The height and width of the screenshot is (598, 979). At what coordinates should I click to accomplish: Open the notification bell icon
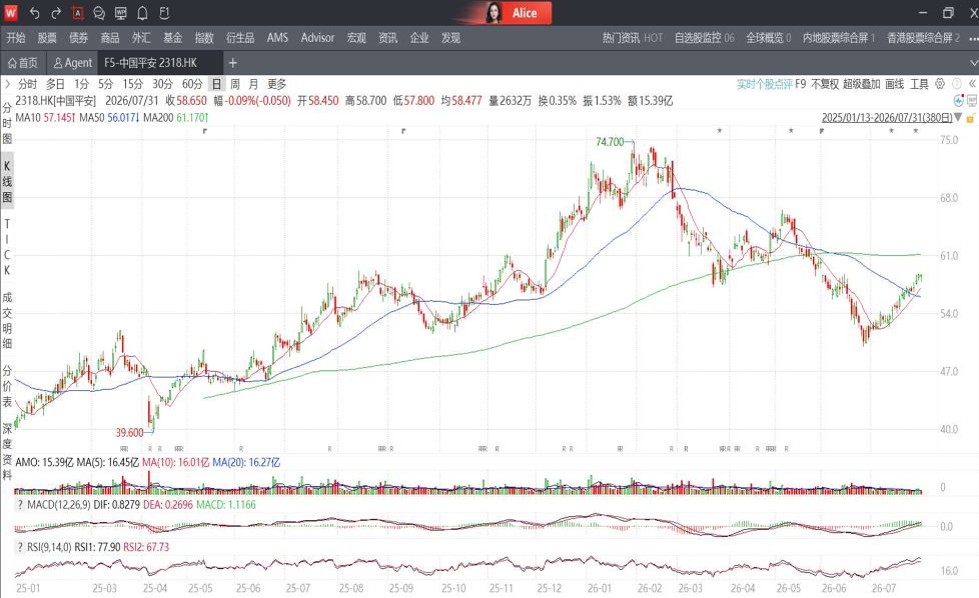coord(142,13)
